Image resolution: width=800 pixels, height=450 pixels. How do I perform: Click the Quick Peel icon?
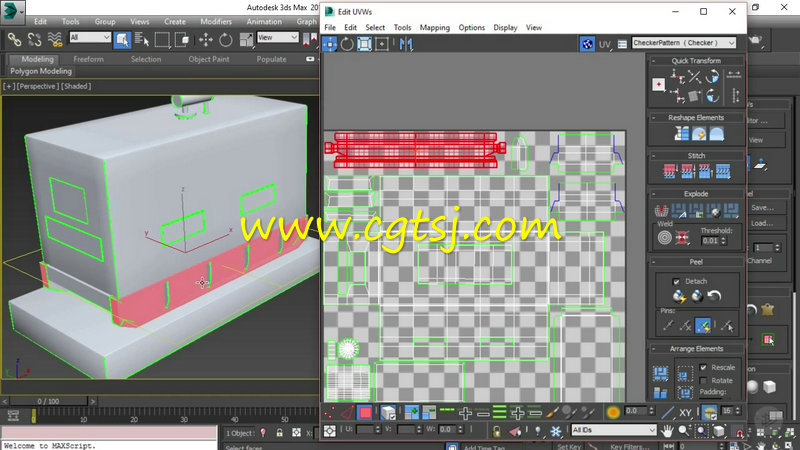point(679,296)
